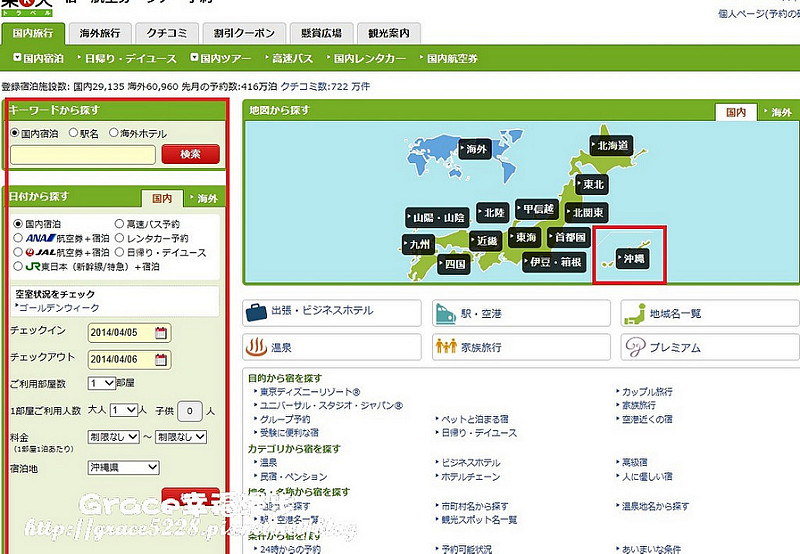
Task: Select 東北 region on the map
Action: [x=592, y=184]
